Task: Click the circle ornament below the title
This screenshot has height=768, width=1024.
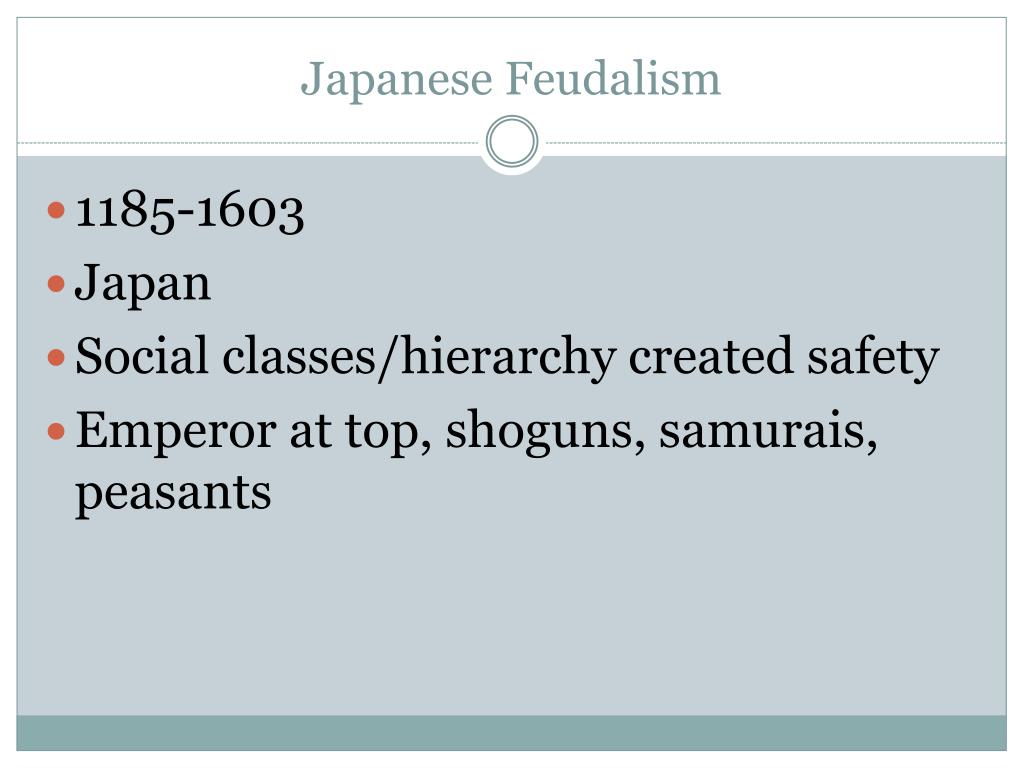Action: [x=512, y=141]
